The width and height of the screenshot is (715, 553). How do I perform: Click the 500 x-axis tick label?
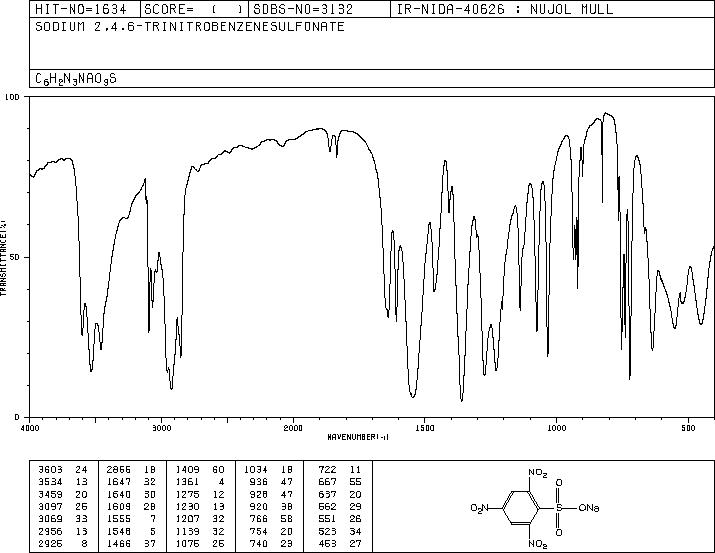point(688,428)
